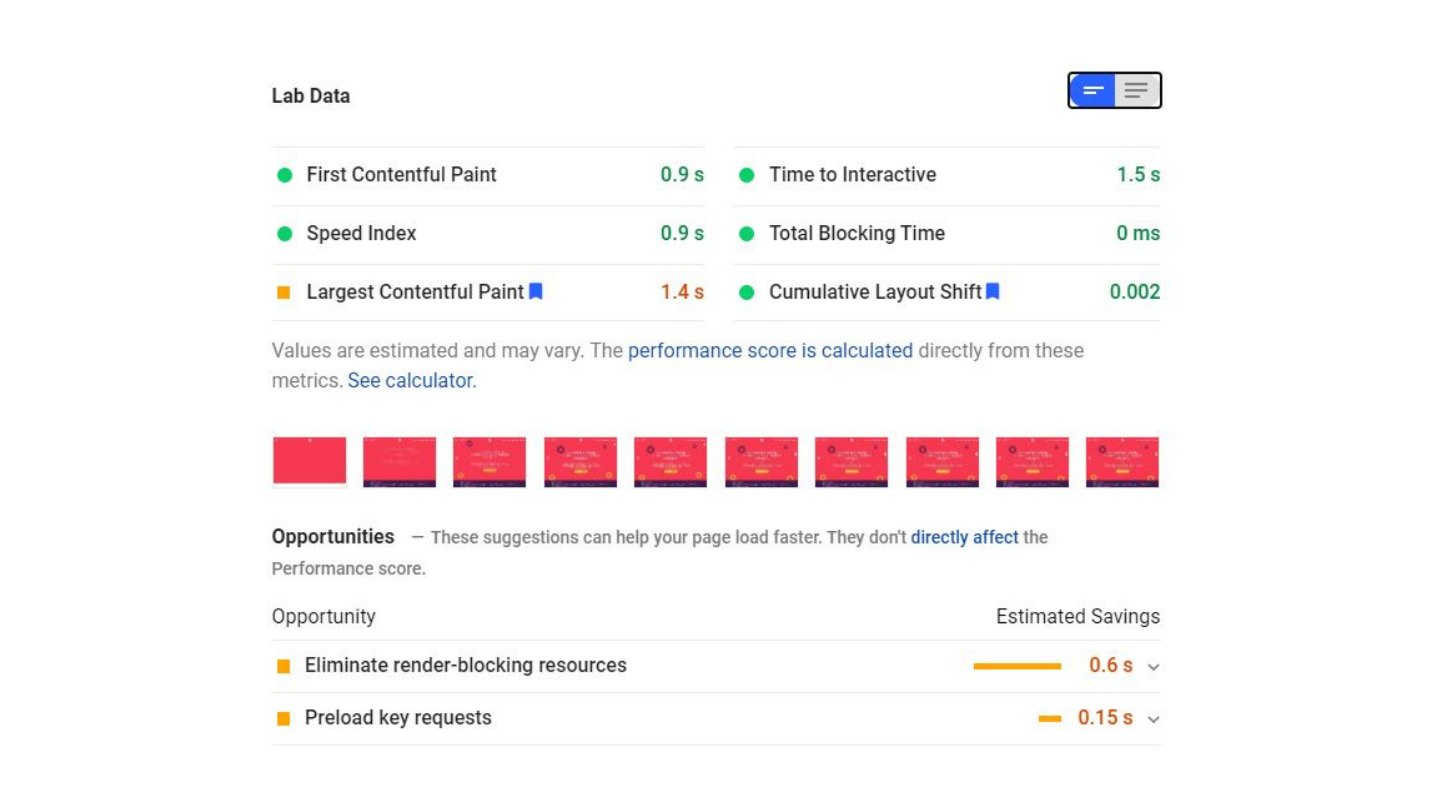Click the green dot beside Total Blocking Time
The width and height of the screenshot is (1440, 810).
pos(746,234)
